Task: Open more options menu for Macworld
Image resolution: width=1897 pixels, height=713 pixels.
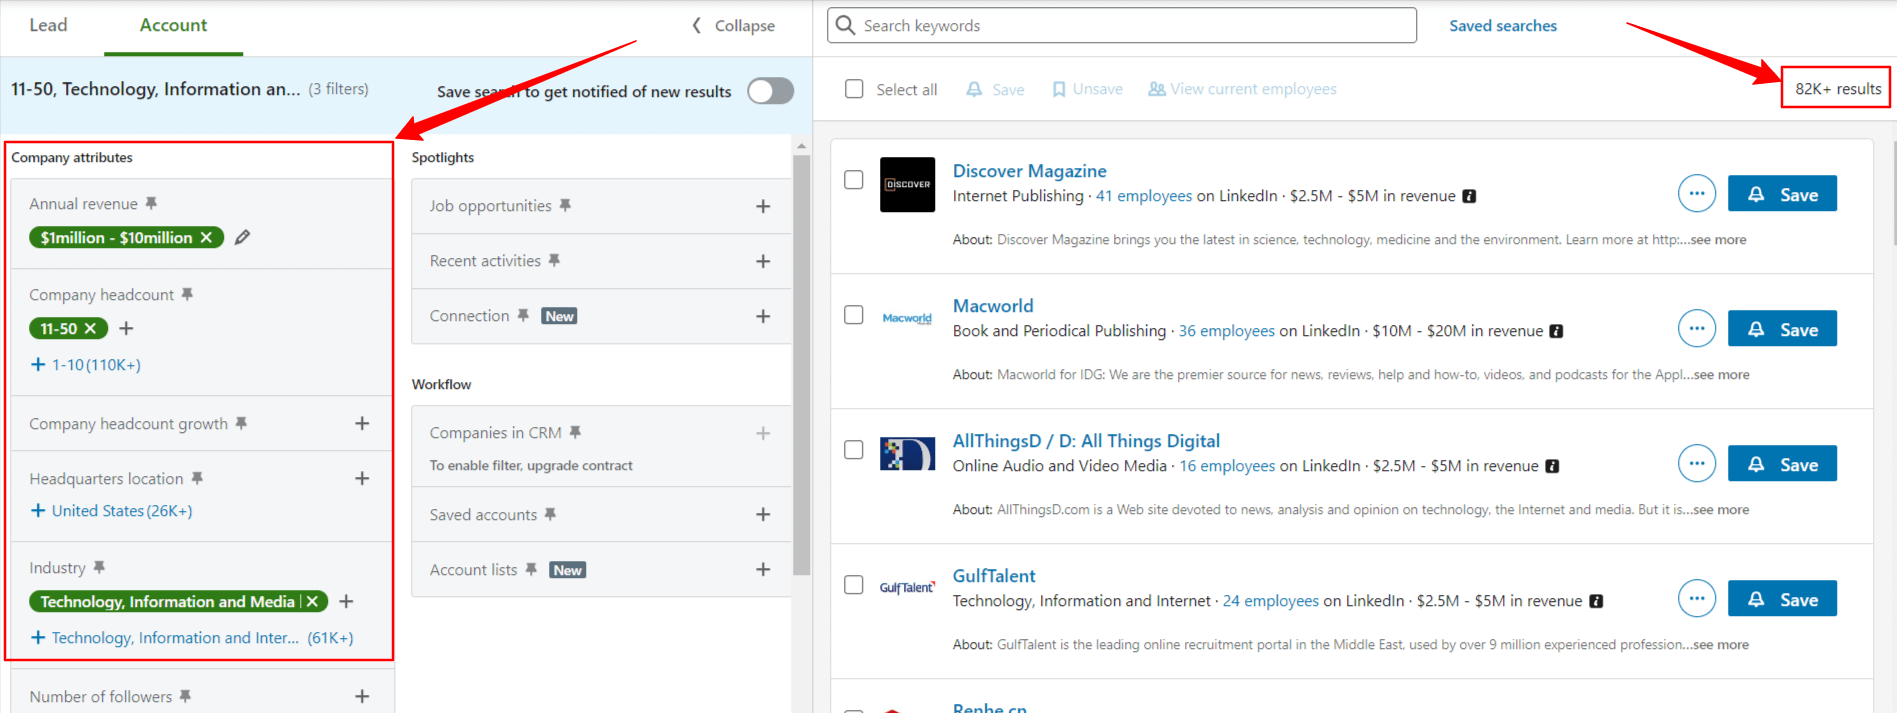Action: 1696,329
